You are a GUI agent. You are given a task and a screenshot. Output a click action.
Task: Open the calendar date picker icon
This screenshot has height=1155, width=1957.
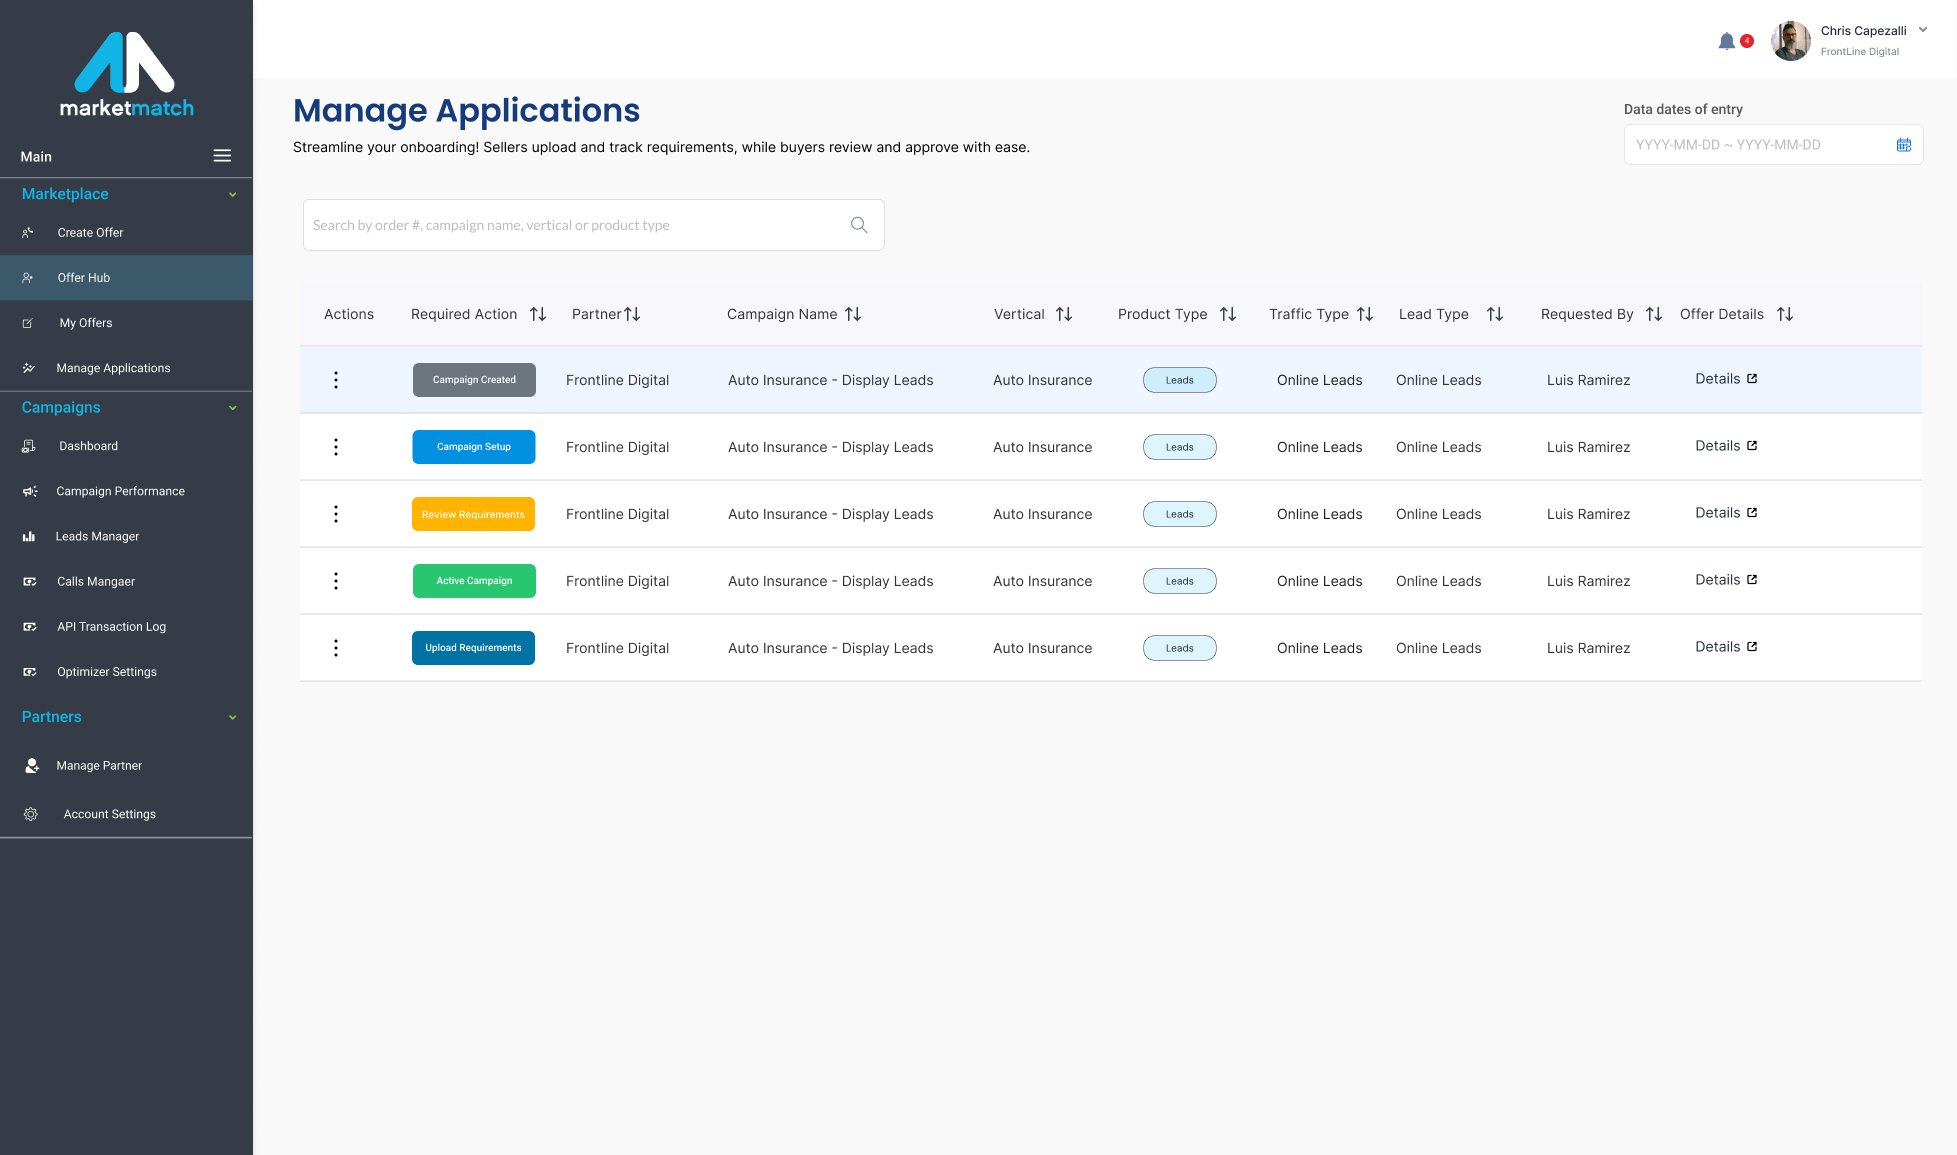1903,145
